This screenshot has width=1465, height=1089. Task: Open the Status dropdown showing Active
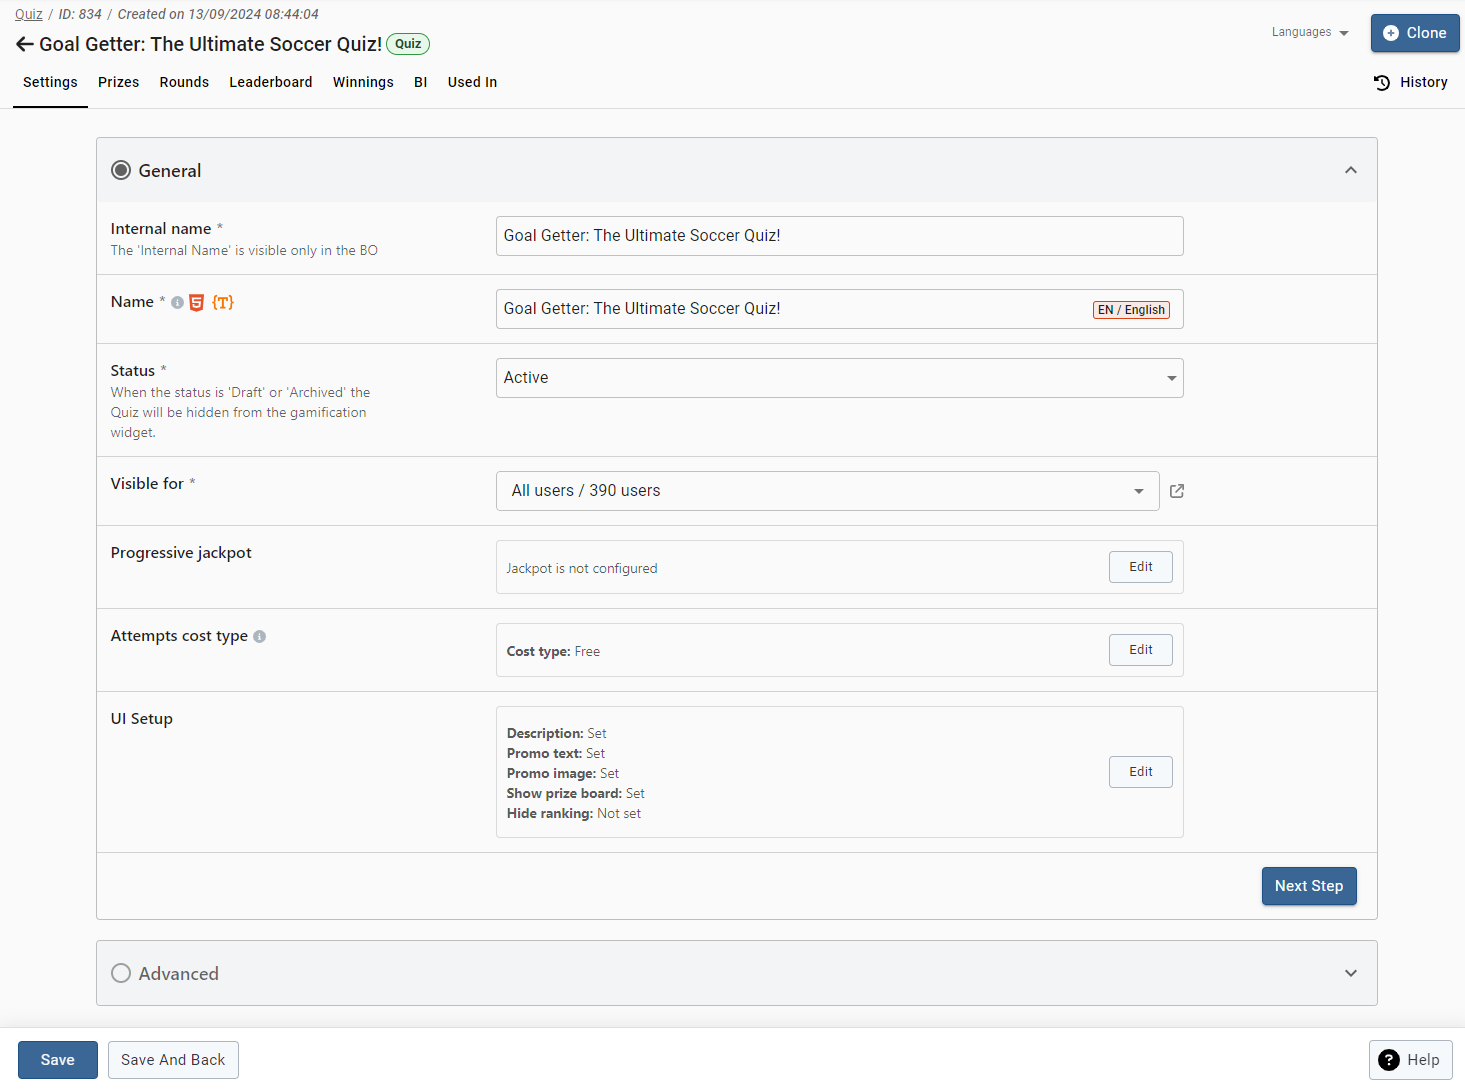click(x=839, y=378)
